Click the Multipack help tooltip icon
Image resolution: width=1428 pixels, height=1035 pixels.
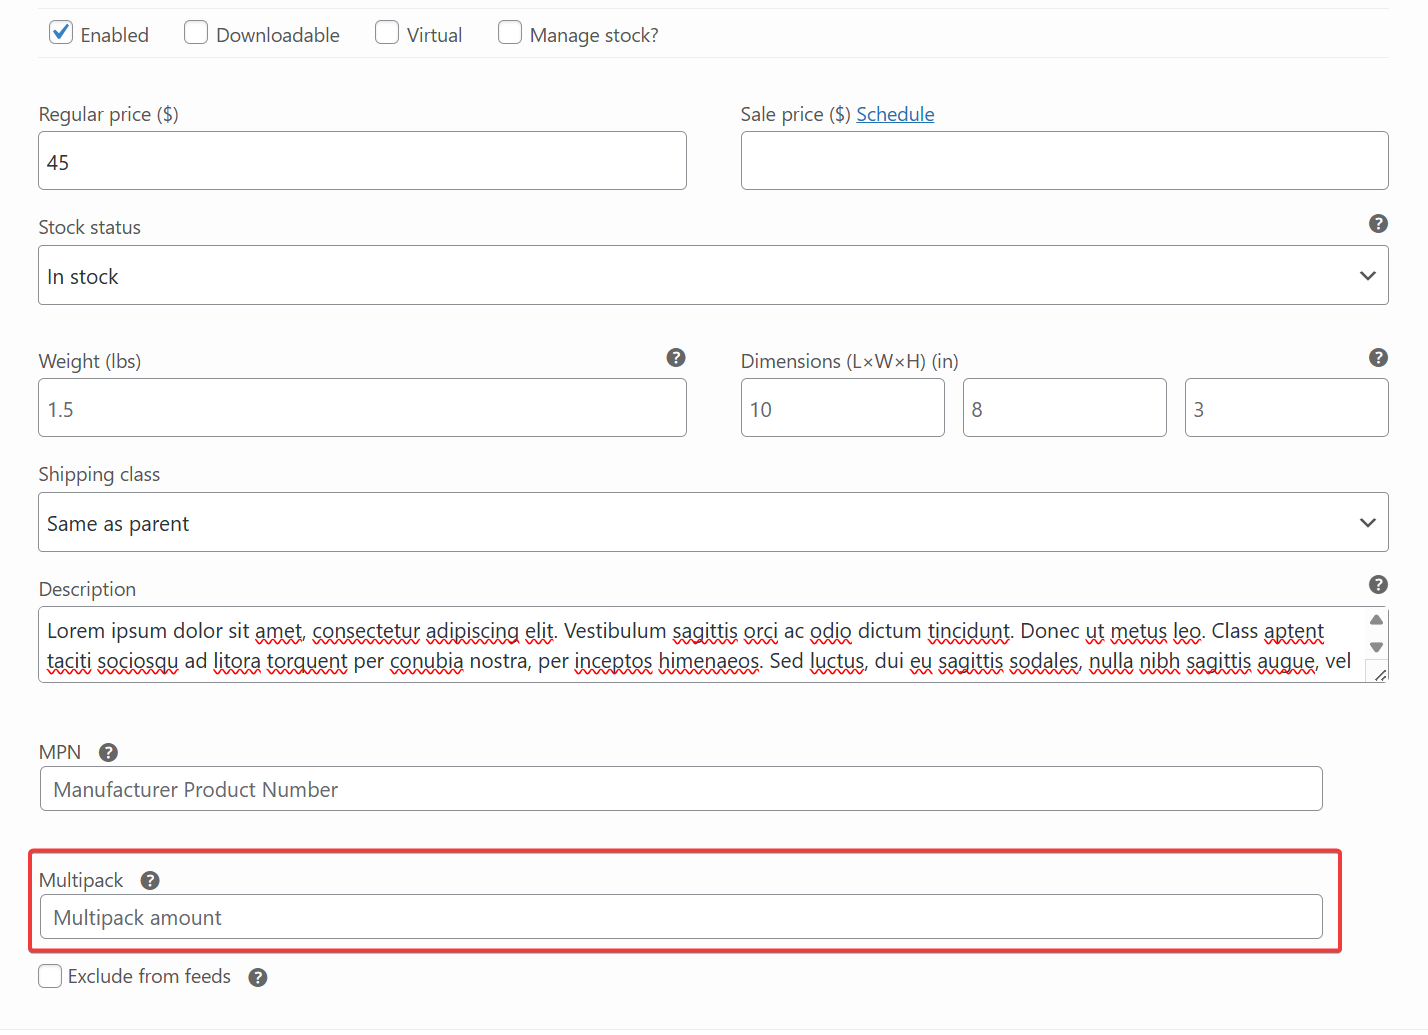pos(150,881)
